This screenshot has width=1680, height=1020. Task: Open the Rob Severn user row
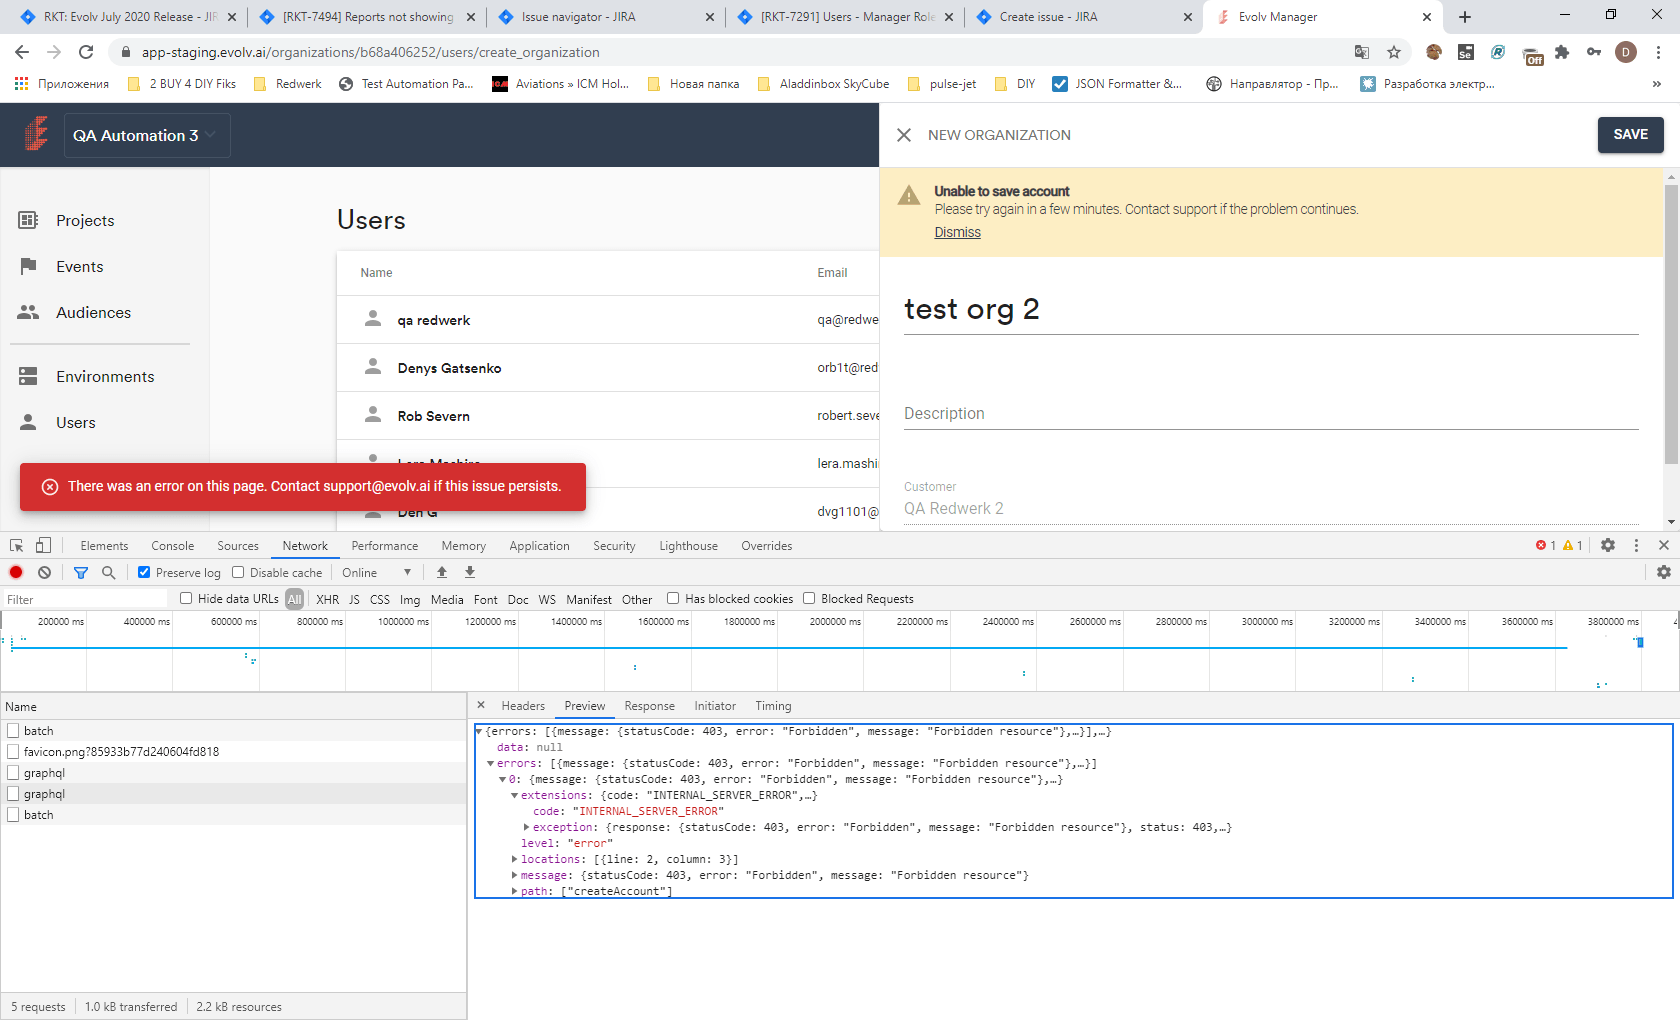tap(608, 416)
